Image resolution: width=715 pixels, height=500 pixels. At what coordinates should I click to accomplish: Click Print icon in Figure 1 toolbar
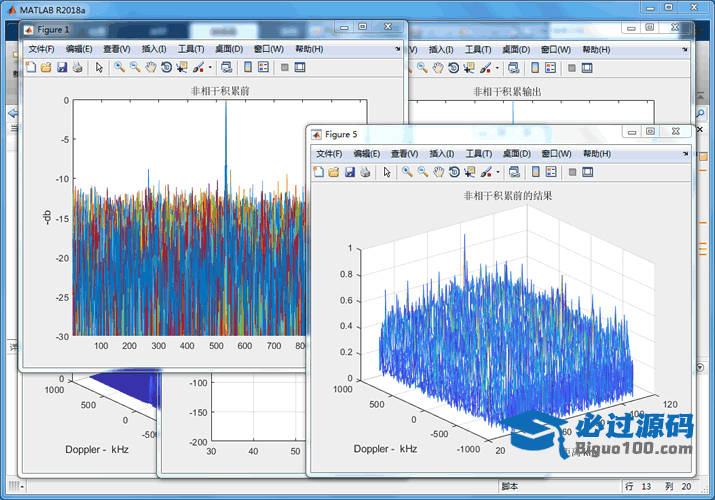[x=77, y=67]
